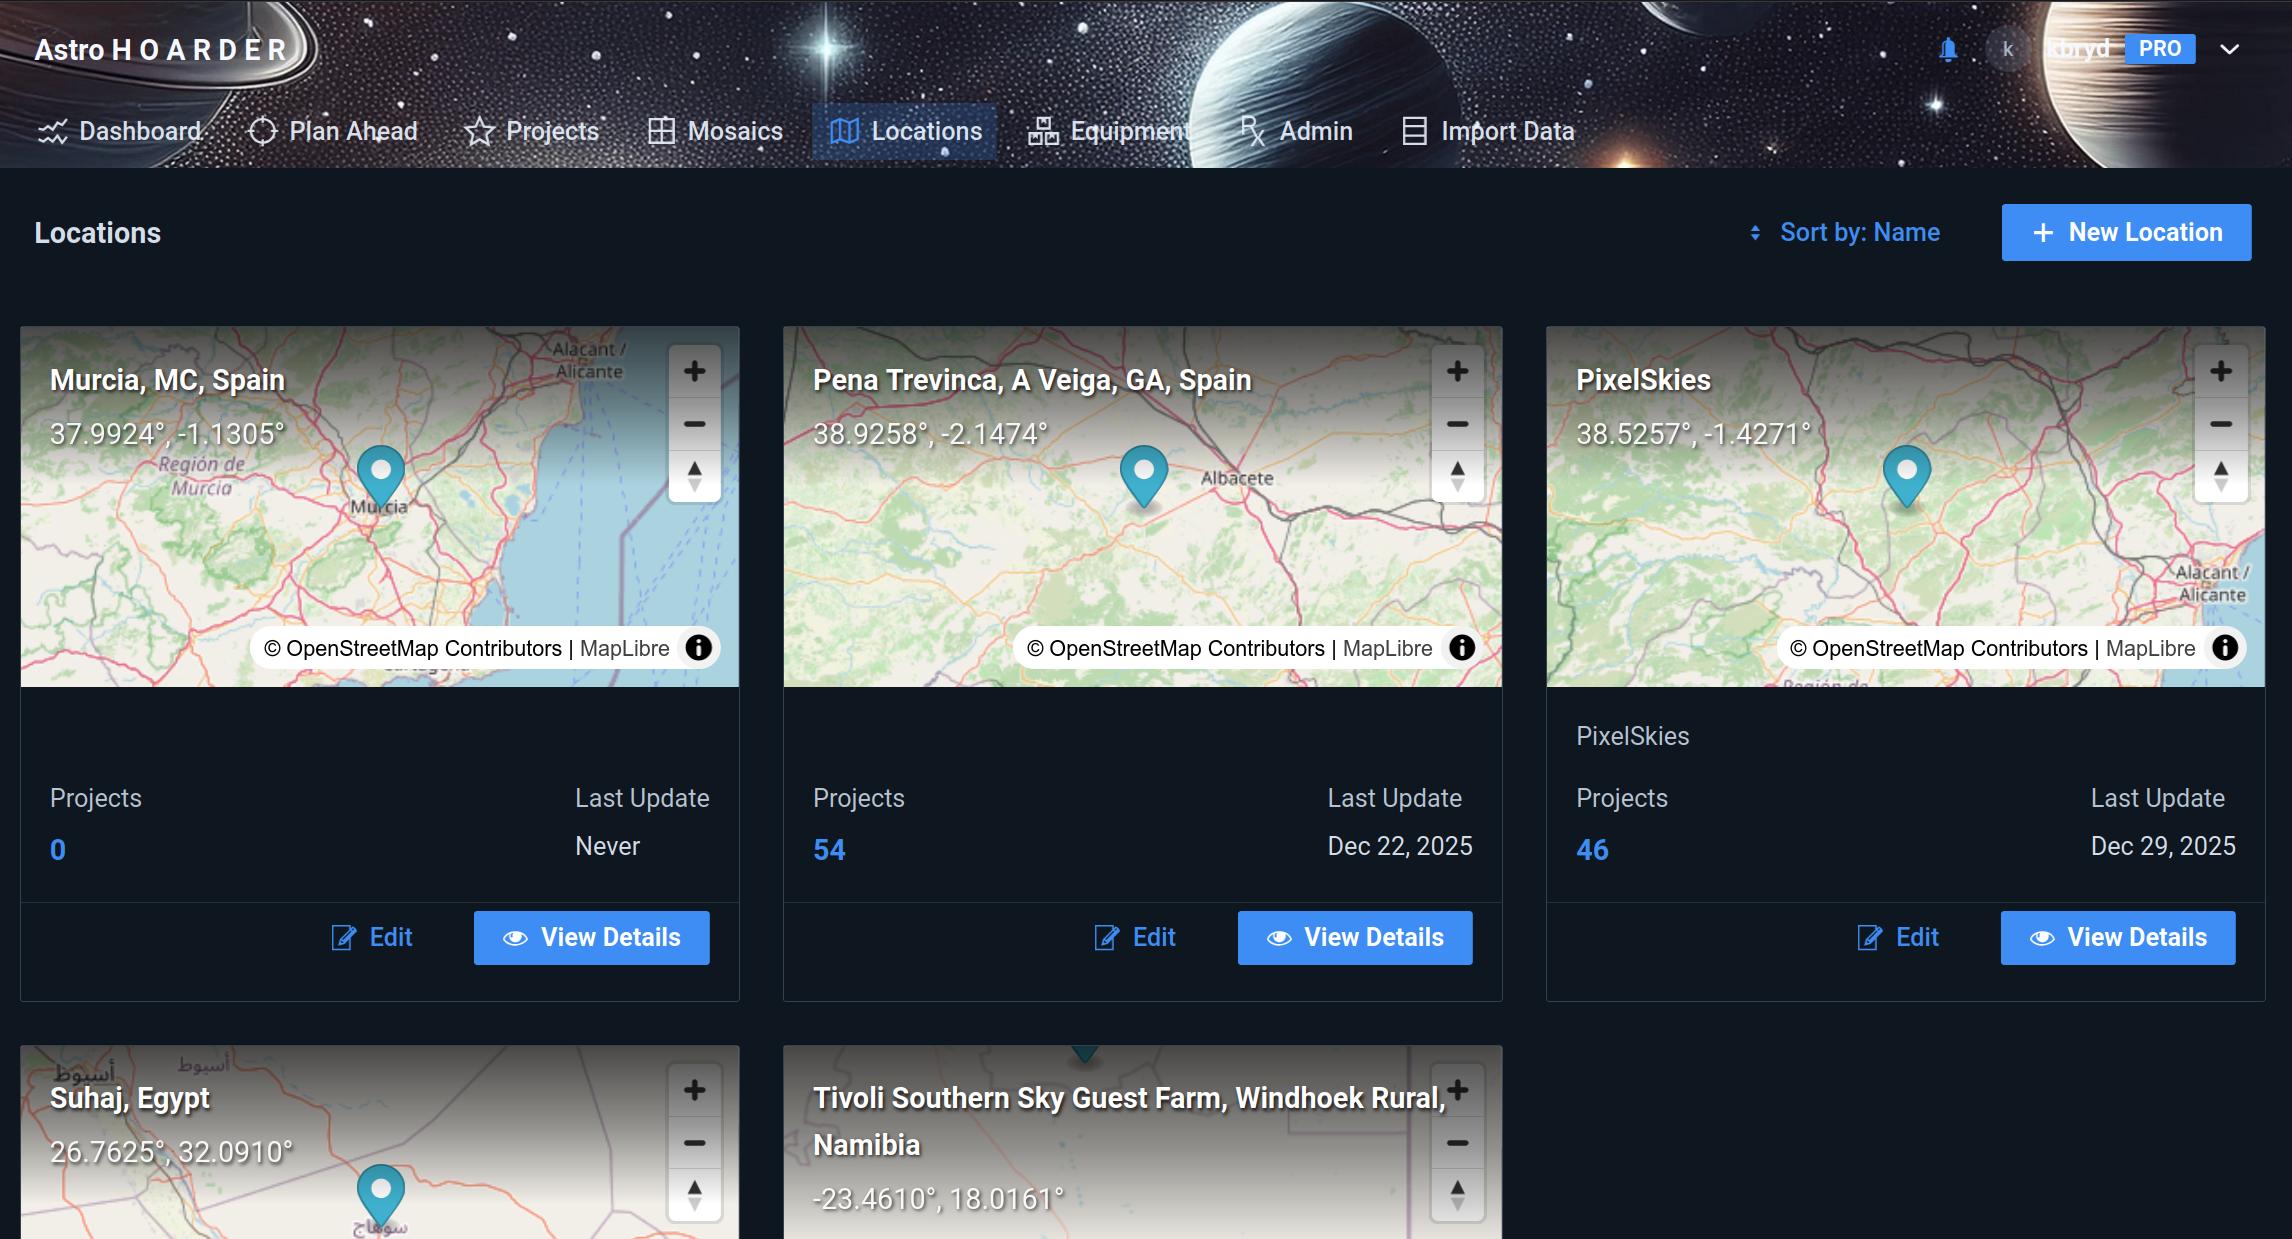
Task: Change sorting using Sort by: Name control
Action: (x=1860, y=232)
